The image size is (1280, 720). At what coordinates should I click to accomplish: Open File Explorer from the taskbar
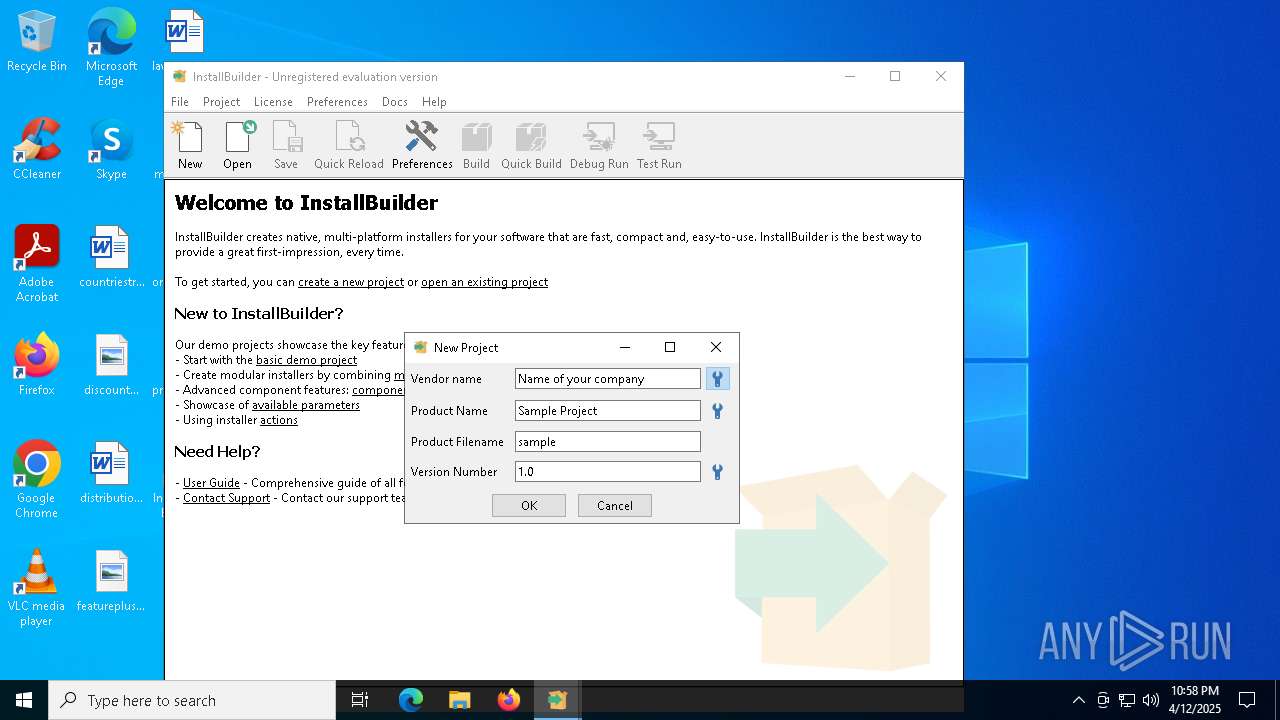459,700
